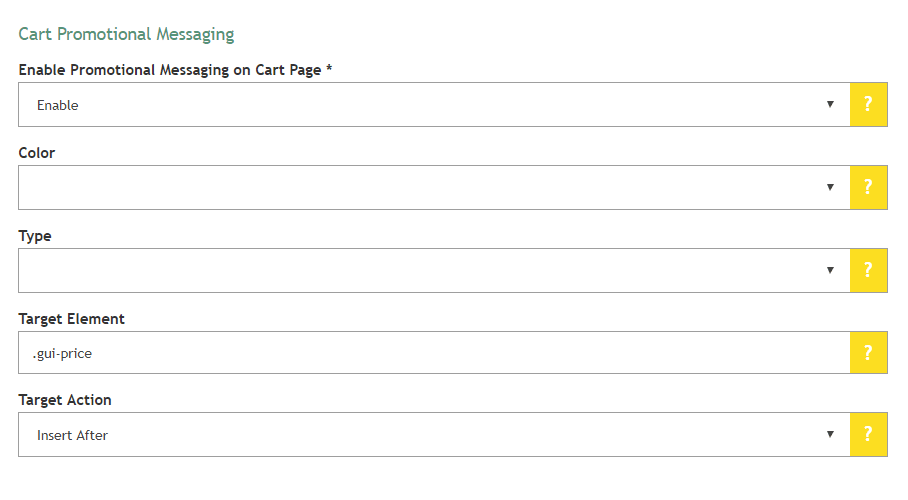Screen dimensions: 908x500
Task: Click the Enable Promotional Messaging on Cart Page label
Action: pyautogui.click(x=175, y=70)
